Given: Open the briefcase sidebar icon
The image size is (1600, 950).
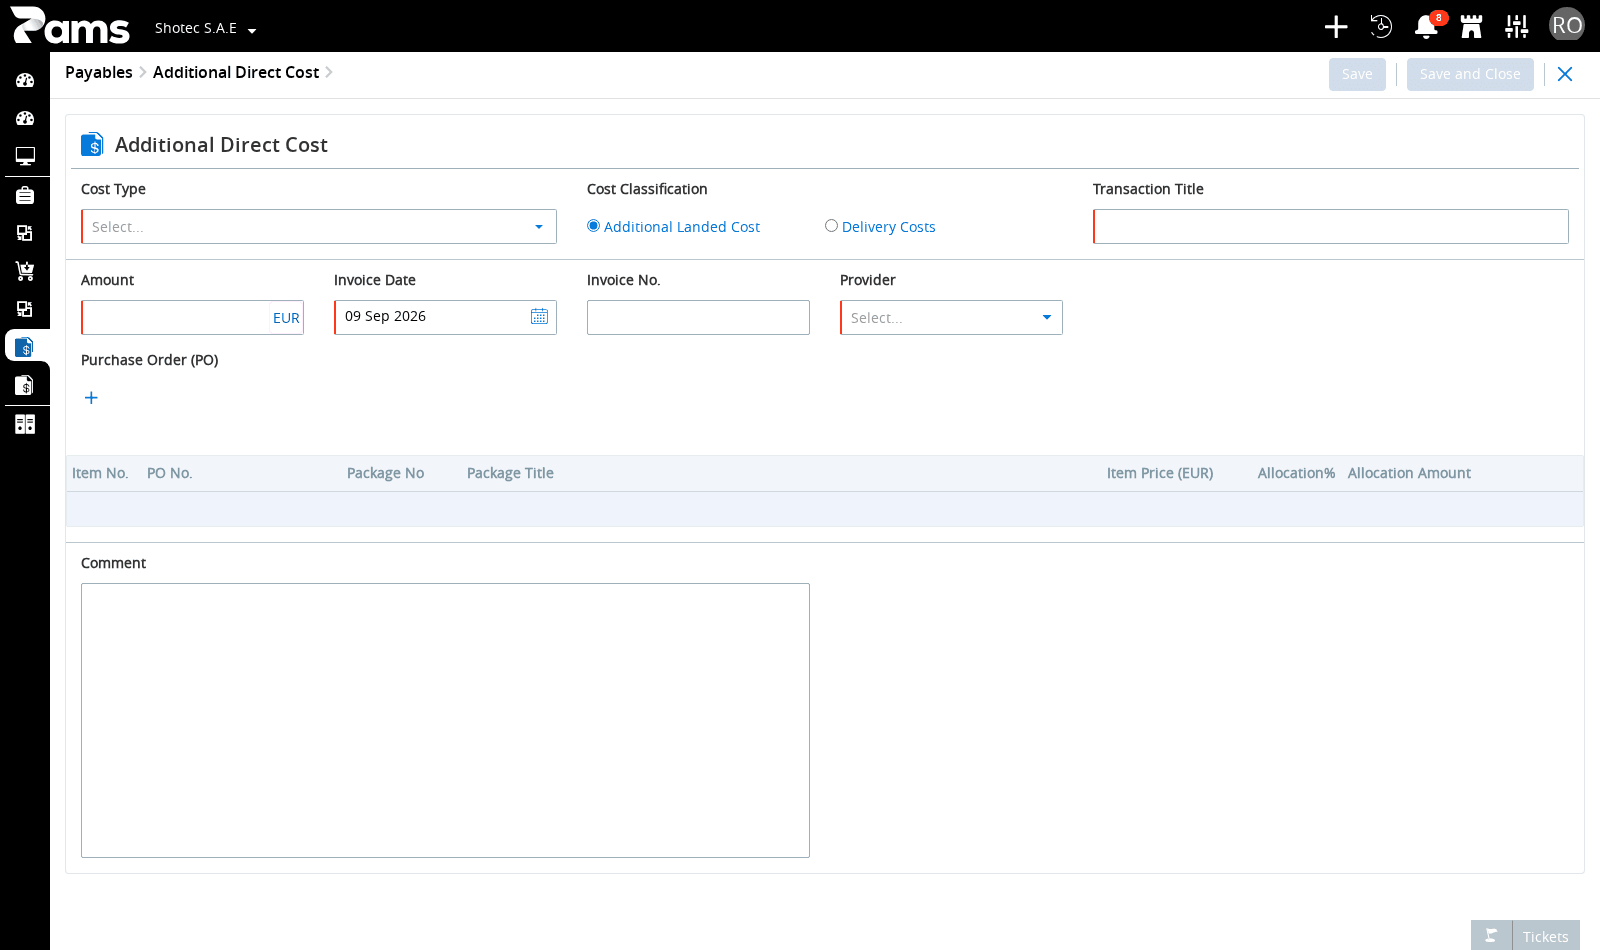Looking at the screenshot, I should pyautogui.click(x=25, y=195).
